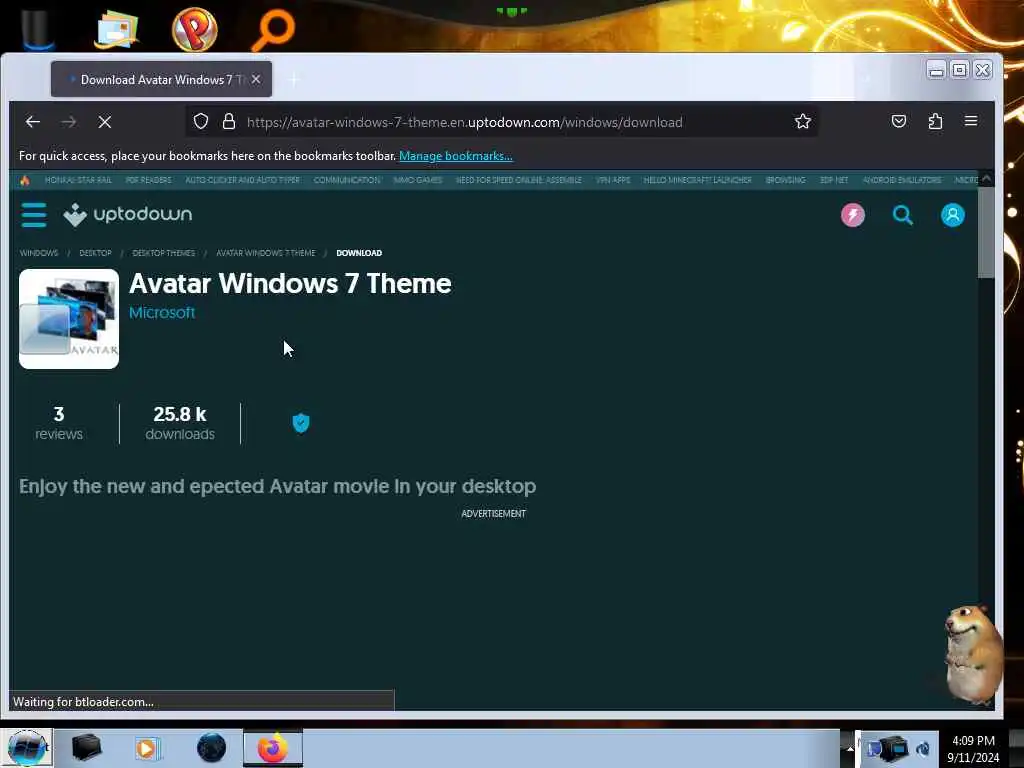This screenshot has height=768, width=1024.
Task: Open the 4:09 PM taskbar clock
Action: (973, 749)
